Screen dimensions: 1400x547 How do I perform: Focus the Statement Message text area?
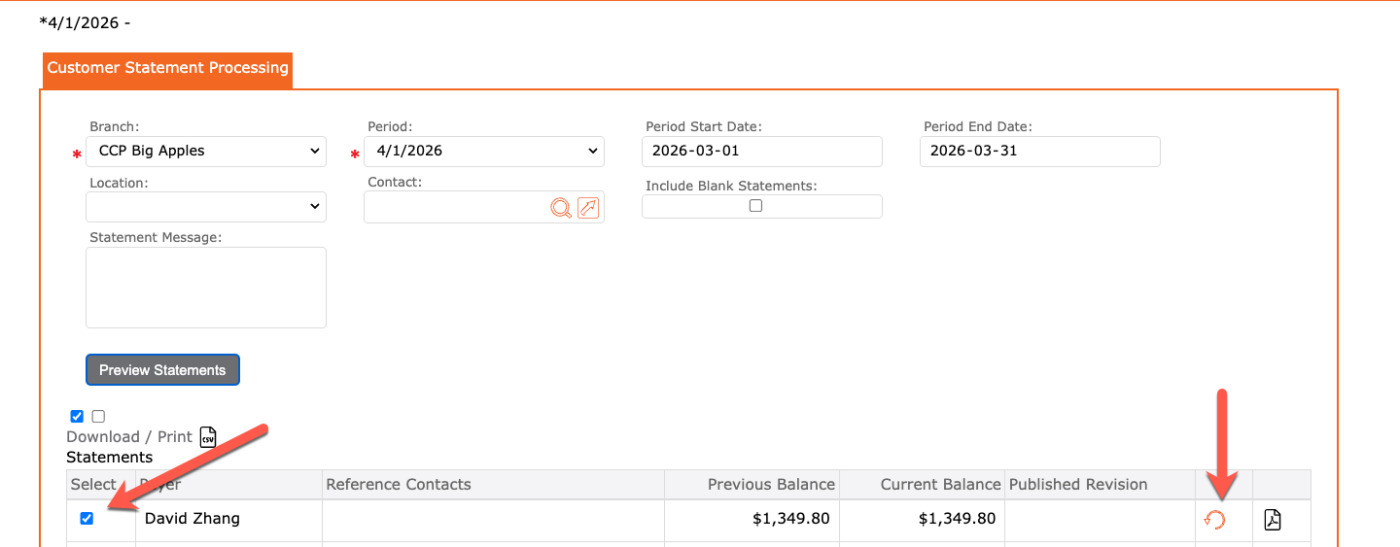(206, 287)
